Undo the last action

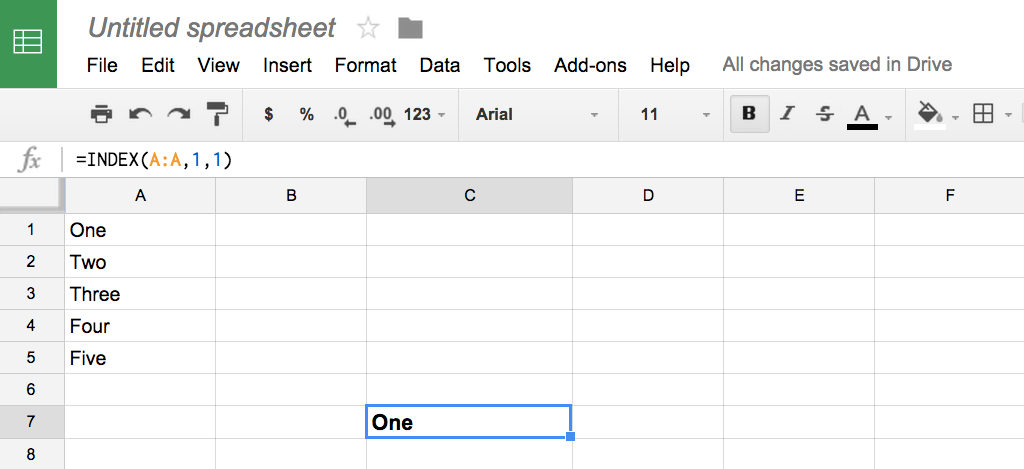[x=140, y=114]
